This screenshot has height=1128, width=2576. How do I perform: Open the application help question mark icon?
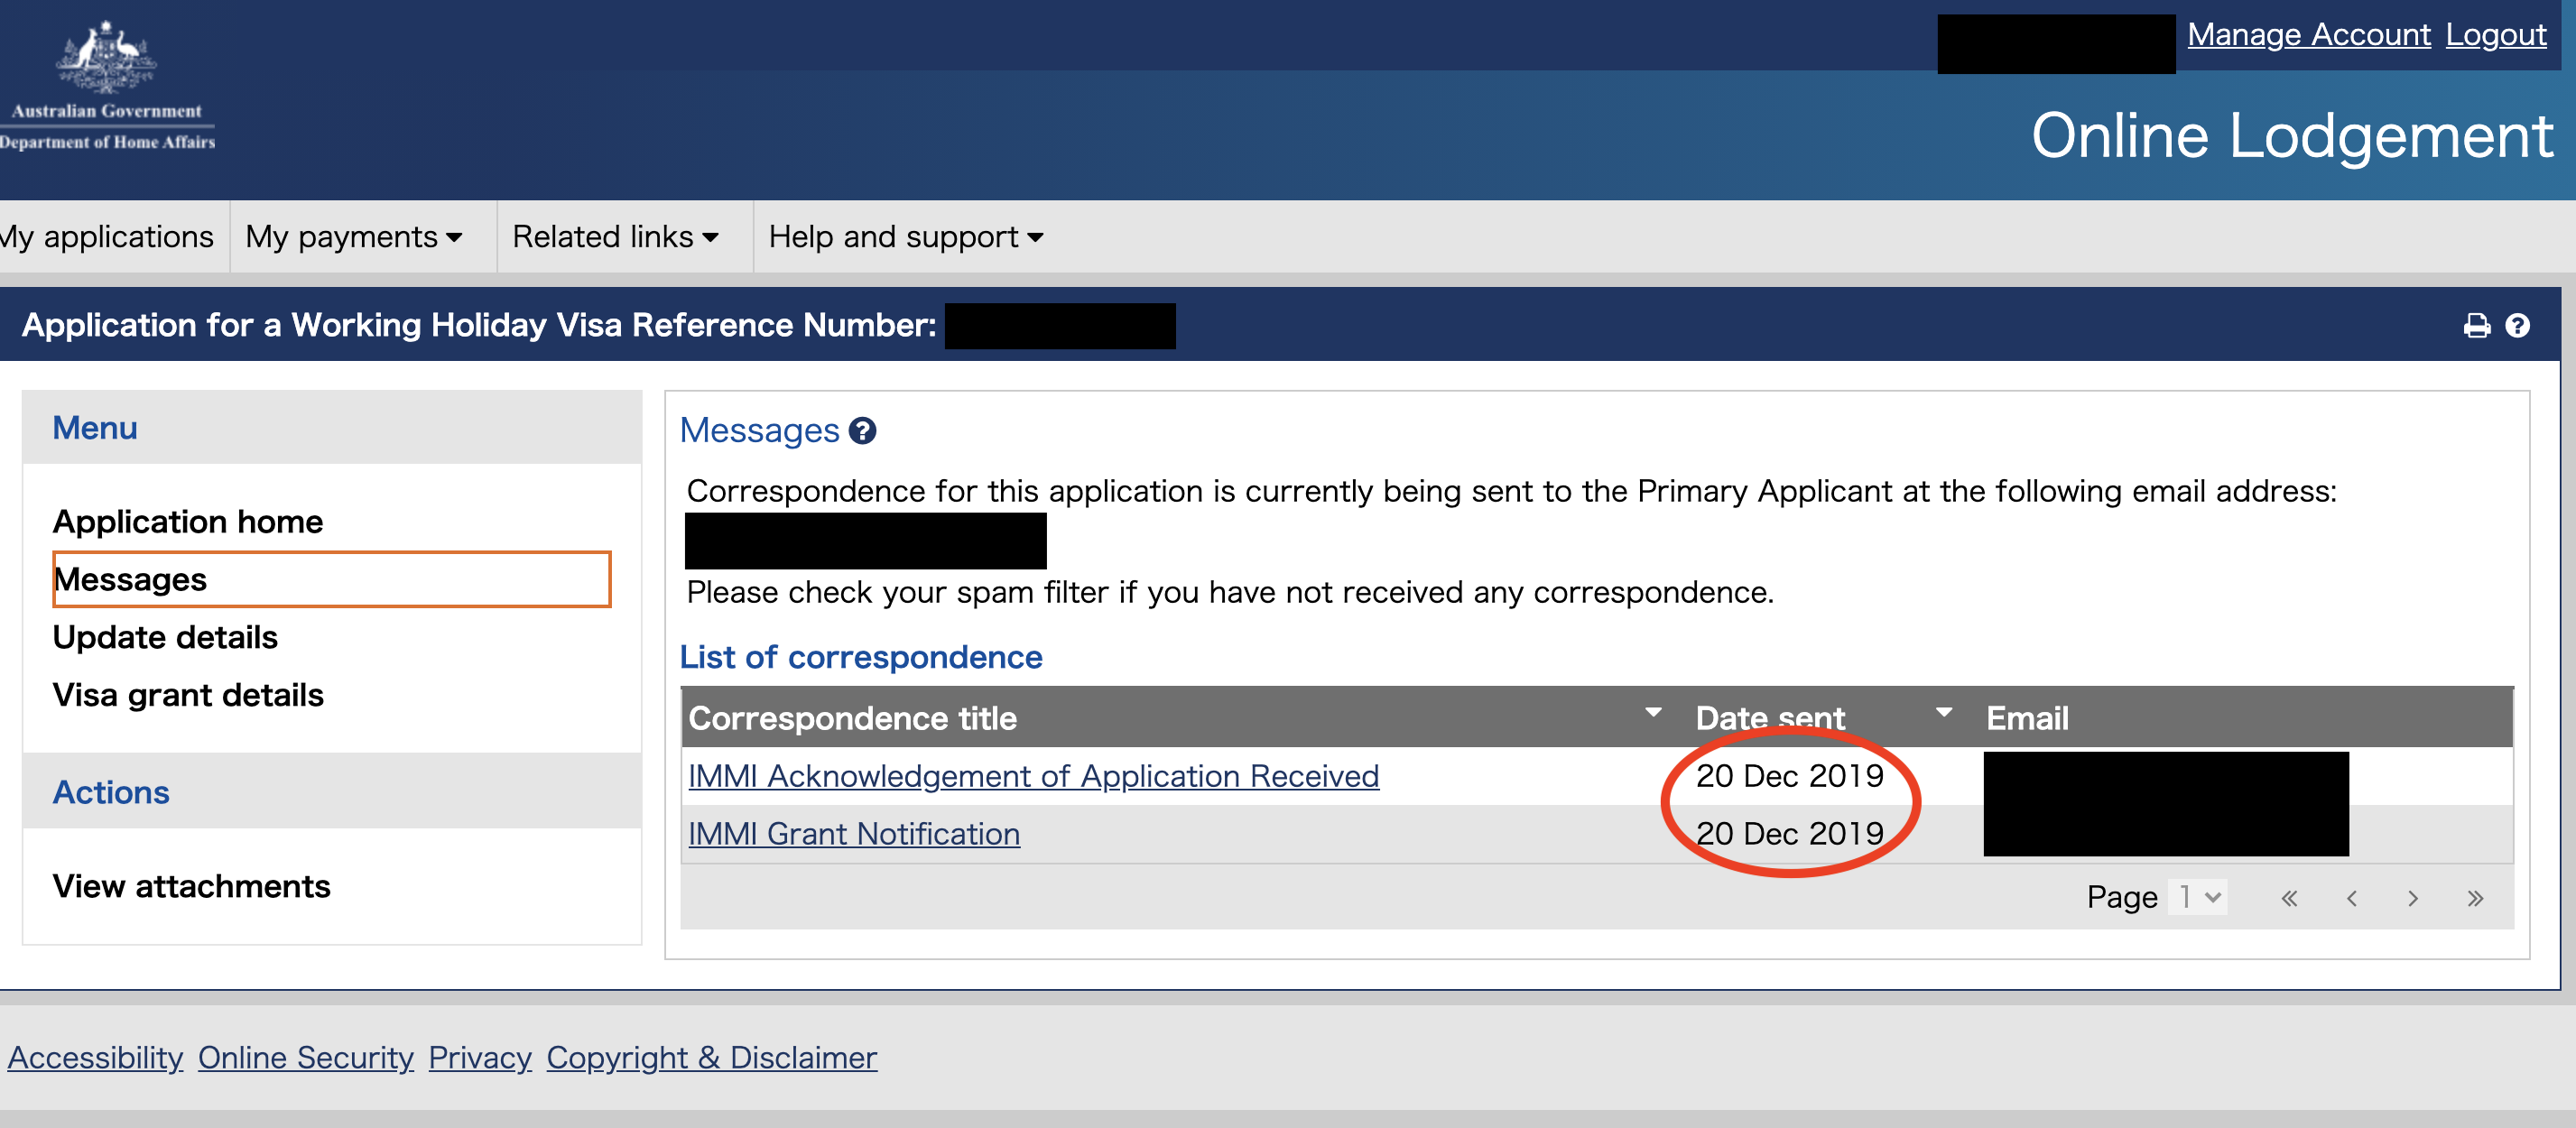coord(2517,326)
